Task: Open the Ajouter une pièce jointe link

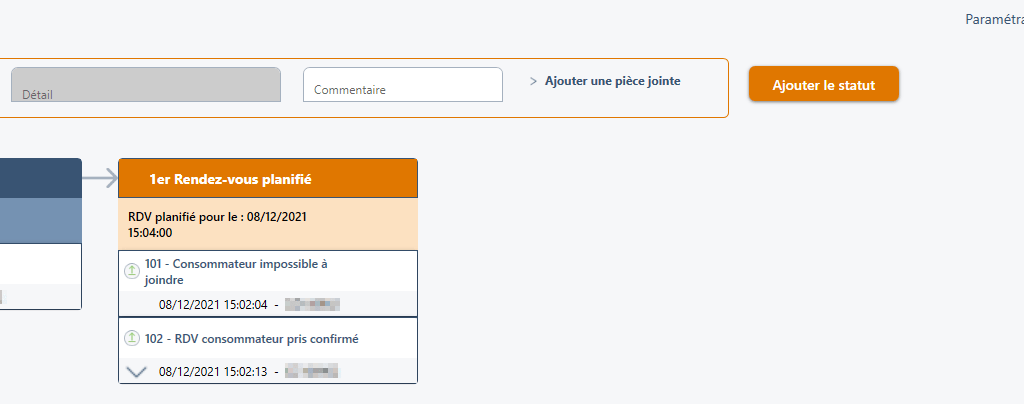Action: coord(612,81)
